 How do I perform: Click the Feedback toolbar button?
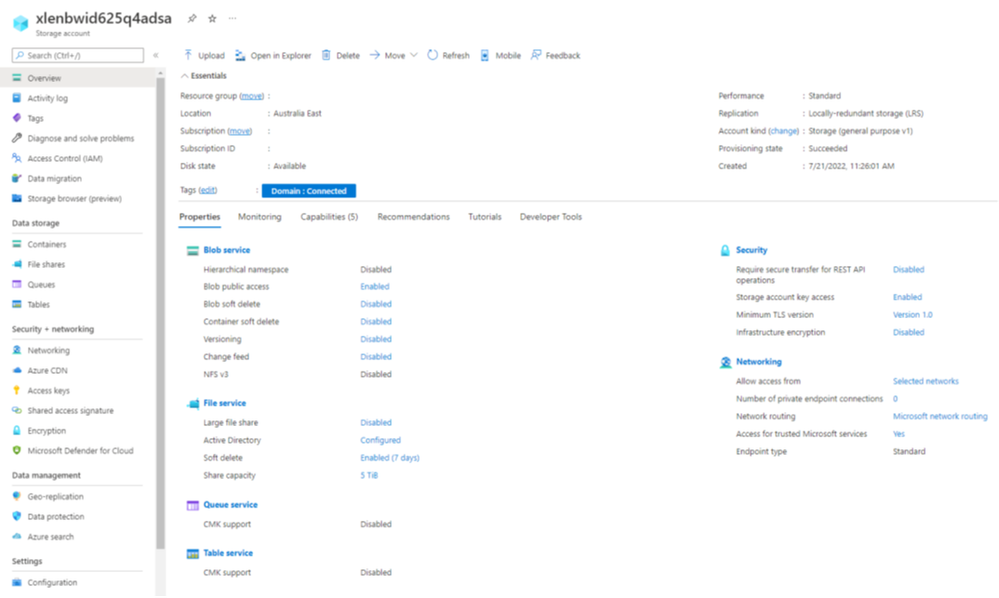555,55
